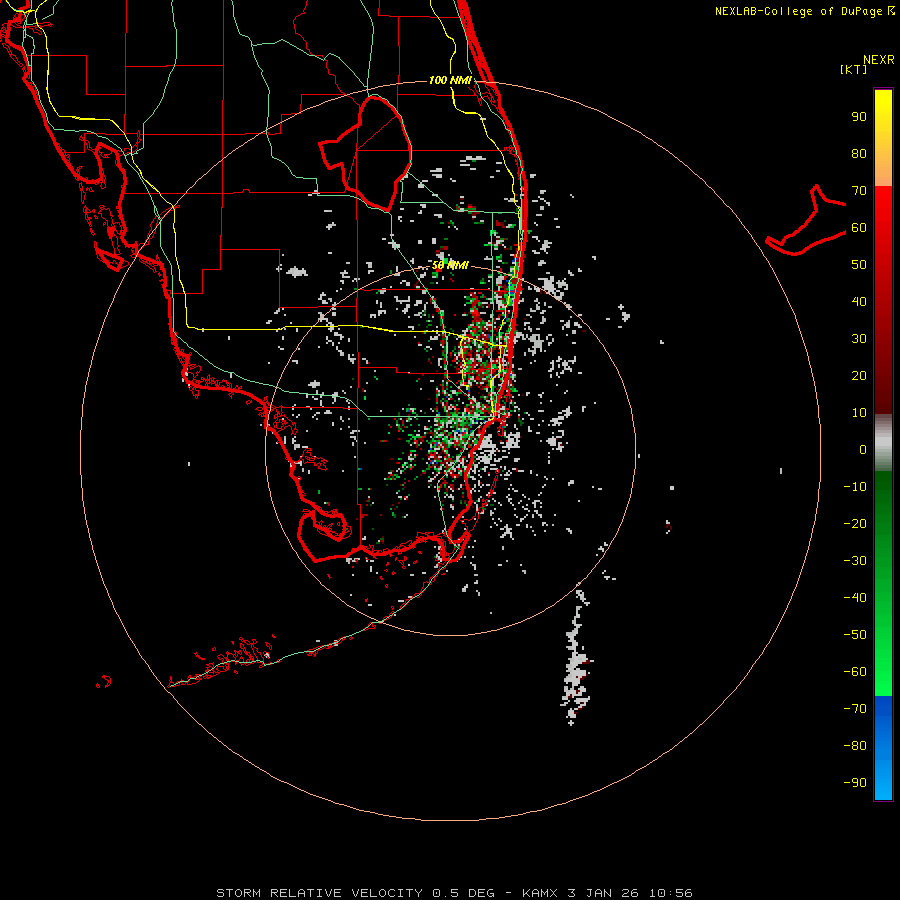The width and height of the screenshot is (900, 900).
Task: Click the -30 value on the color scale
Action: tap(855, 561)
